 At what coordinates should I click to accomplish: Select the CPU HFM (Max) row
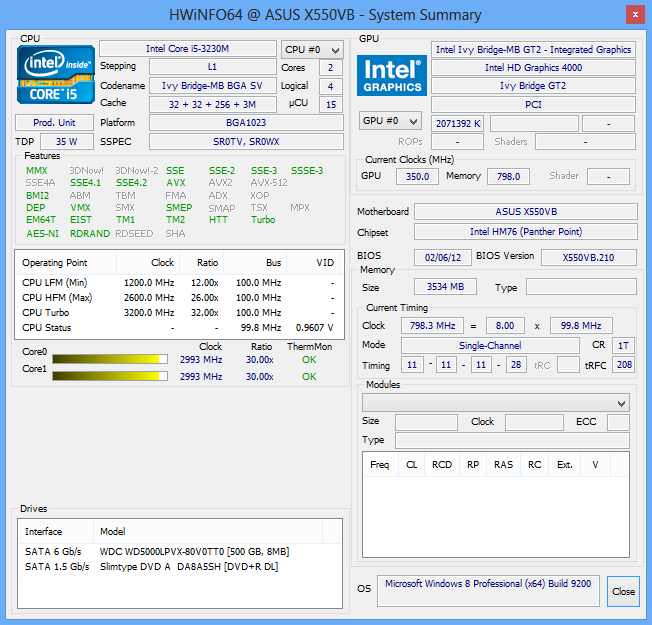pos(179,298)
